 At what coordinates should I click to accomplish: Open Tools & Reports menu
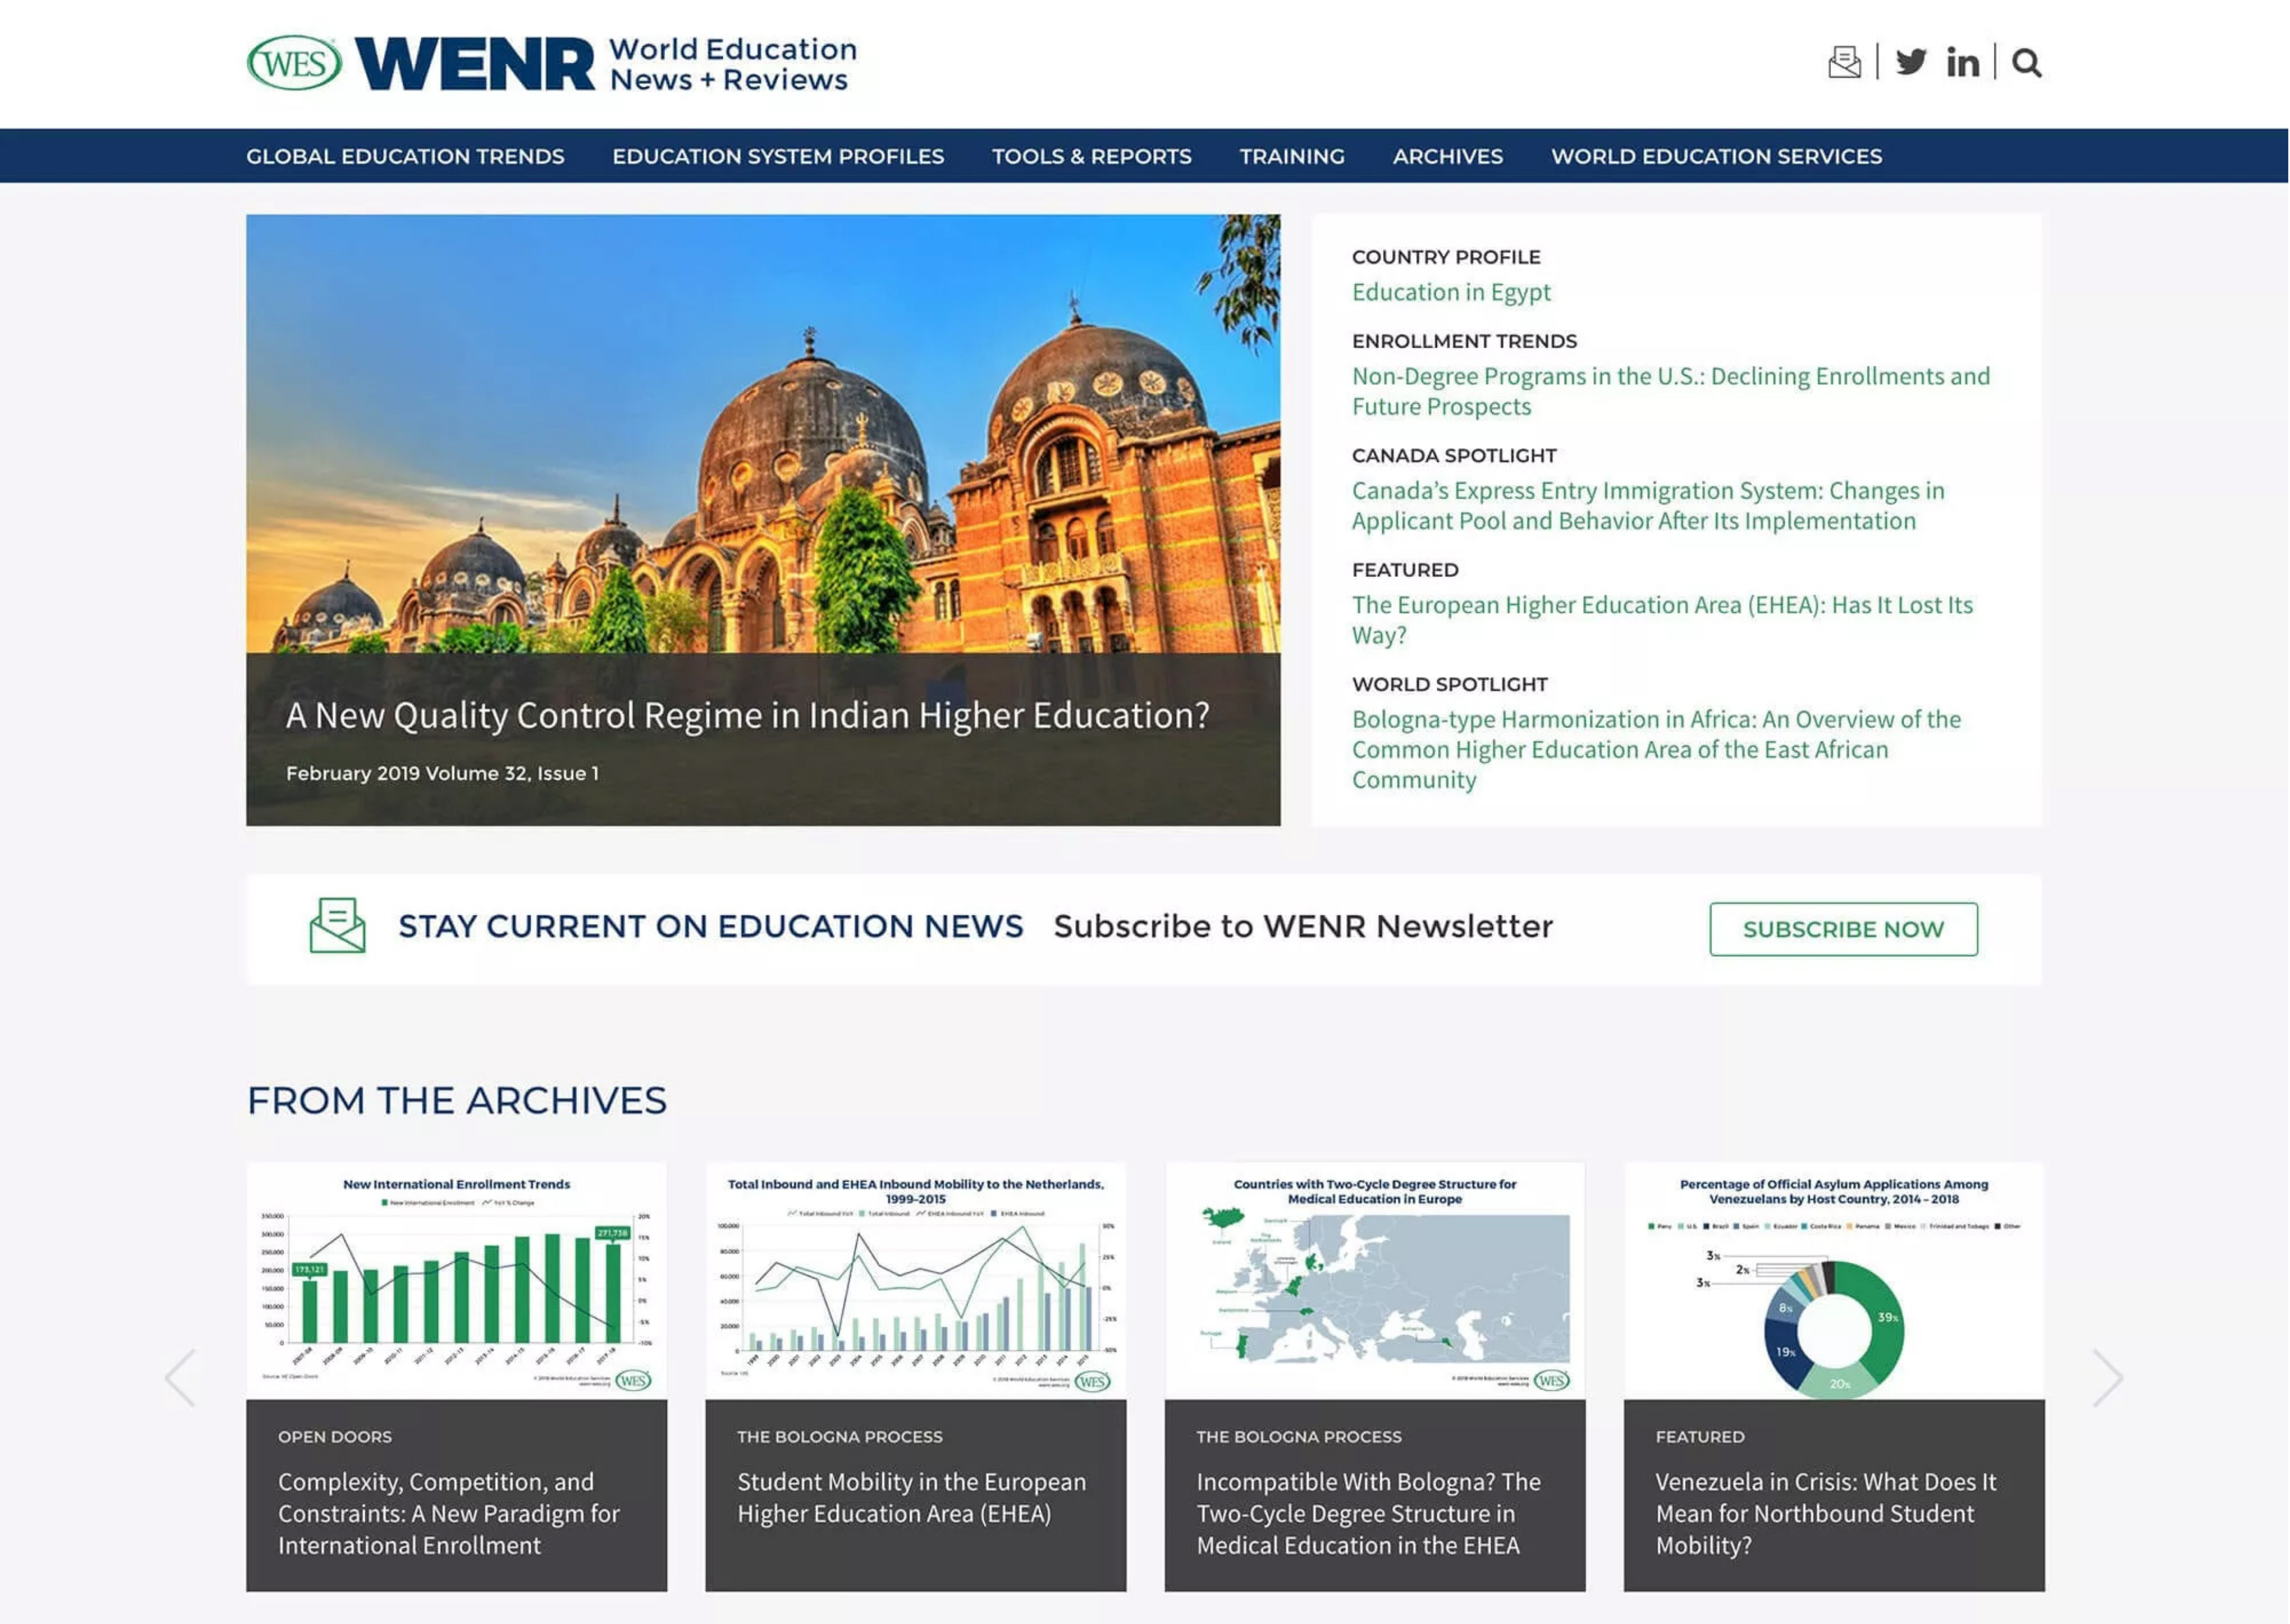pyautogui.click(x=1091, y=156)
